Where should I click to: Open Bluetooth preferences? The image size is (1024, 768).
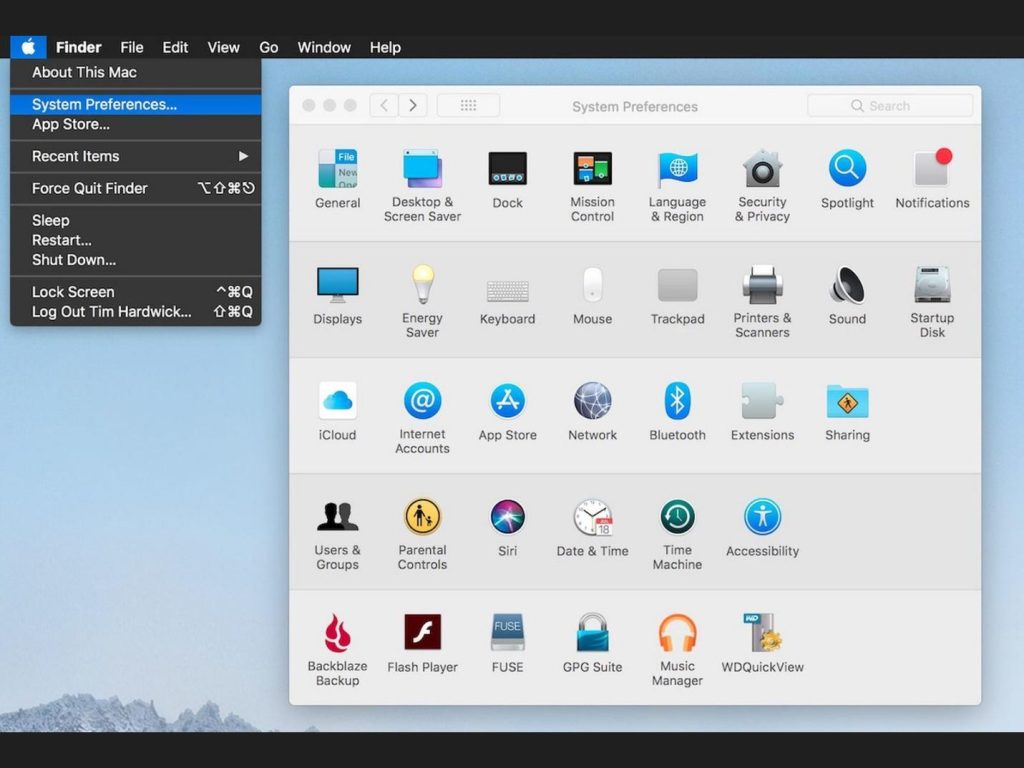677,400
